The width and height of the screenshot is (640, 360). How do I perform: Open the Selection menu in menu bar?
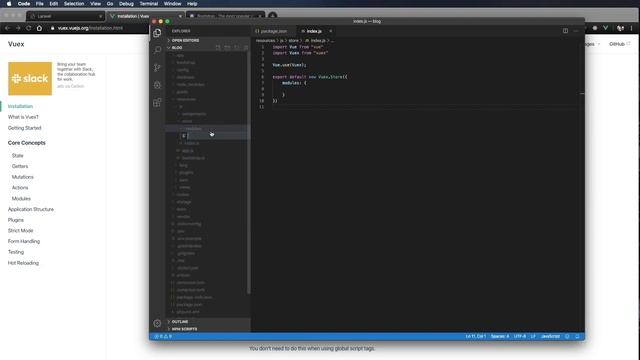coord(74,4)
